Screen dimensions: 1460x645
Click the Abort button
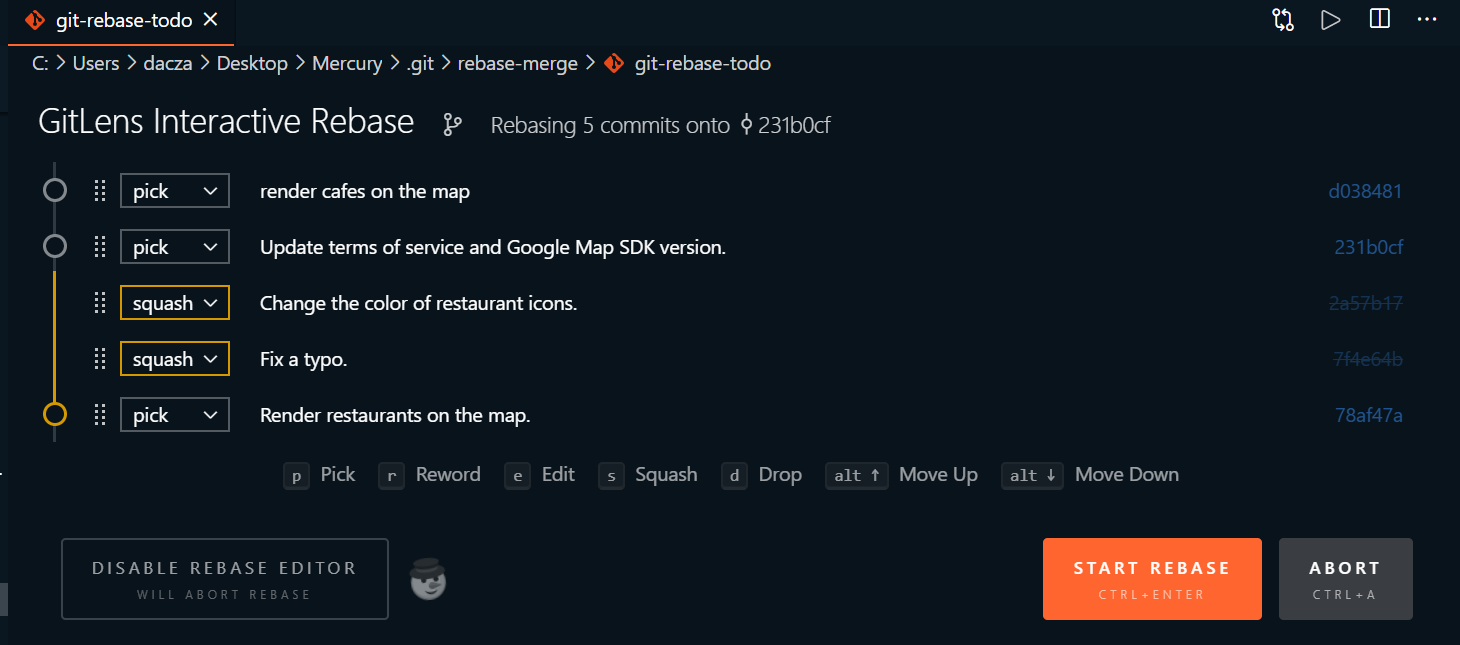(x=1345, y=579)
